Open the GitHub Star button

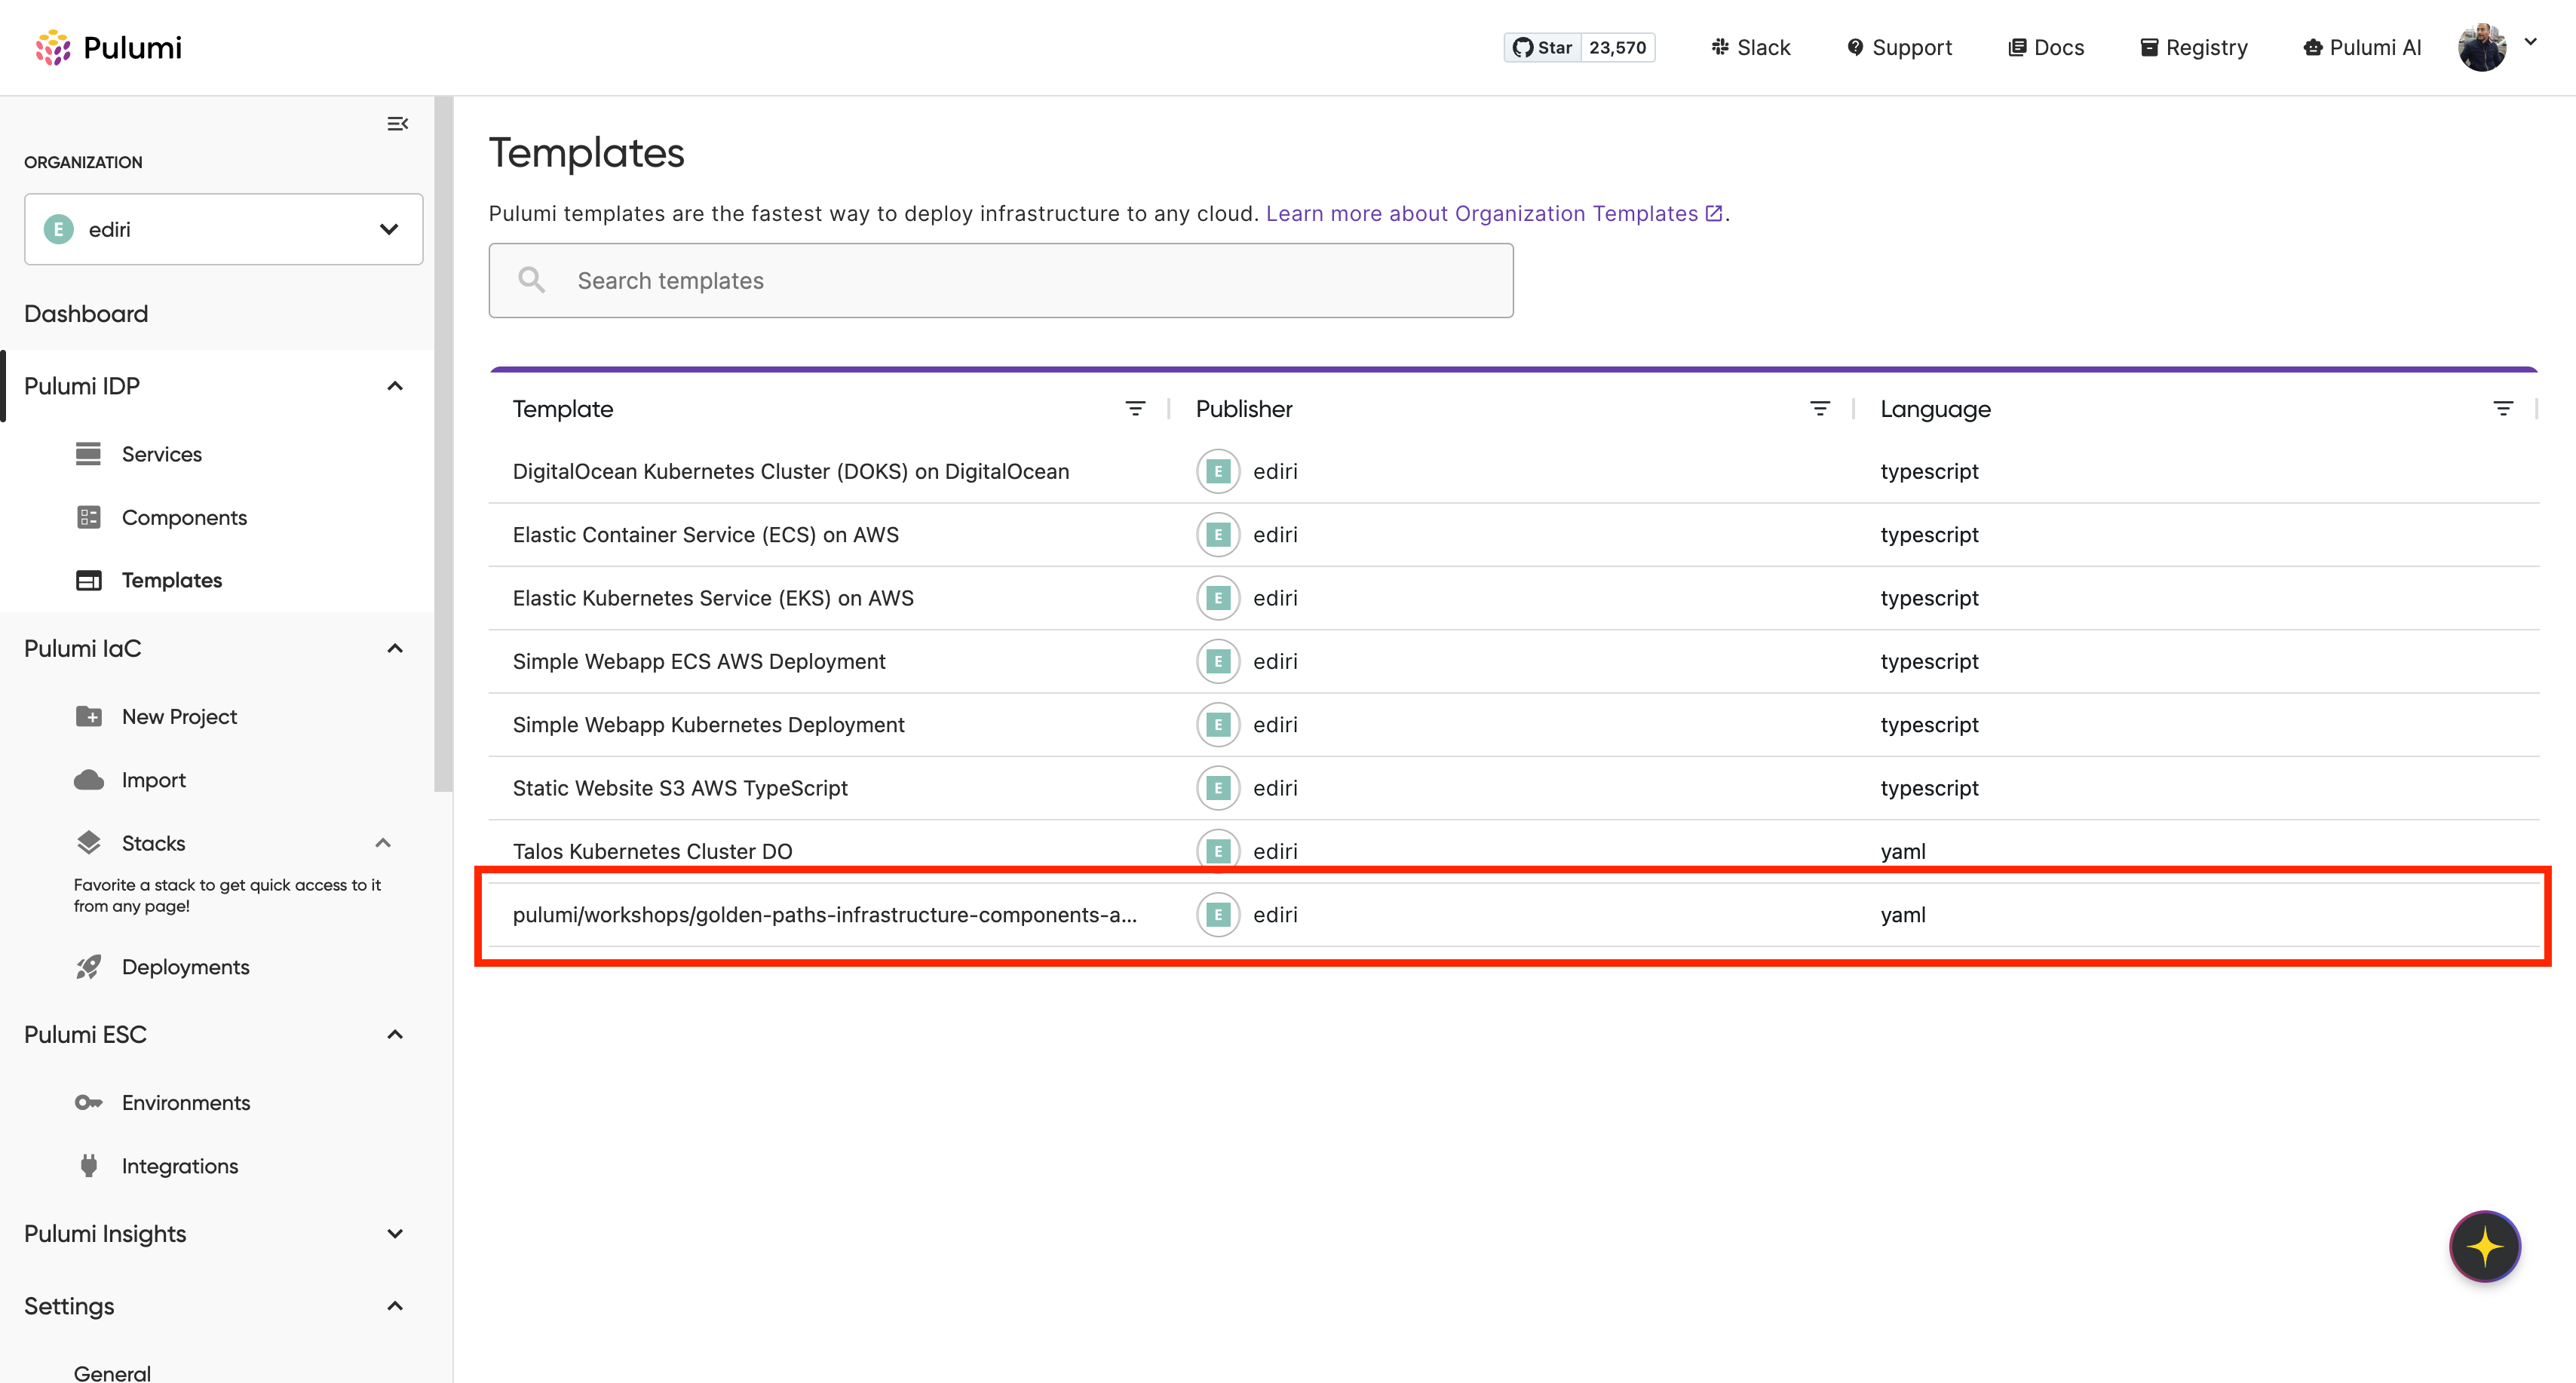[x=1543, y=47]
